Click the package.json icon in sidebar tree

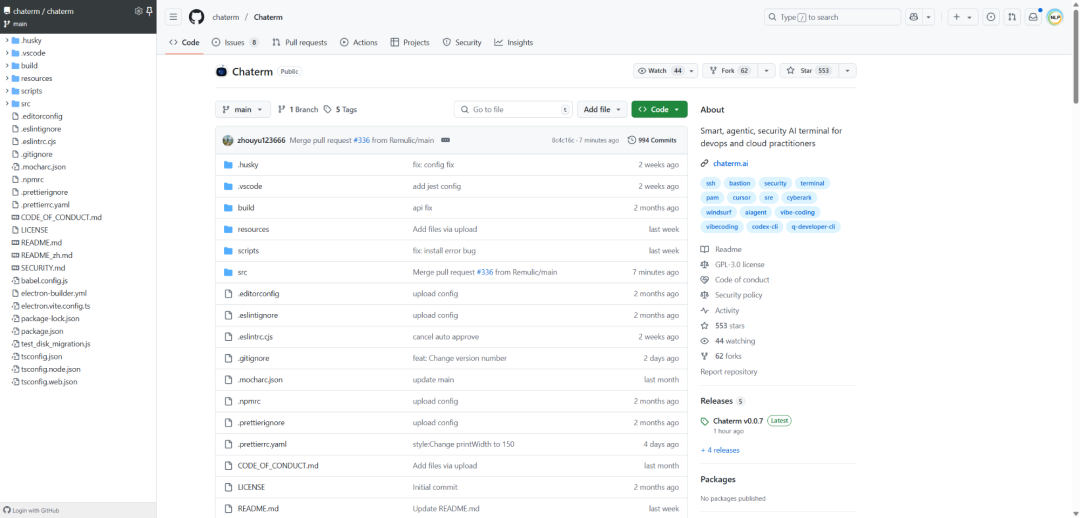click(15, 331)
